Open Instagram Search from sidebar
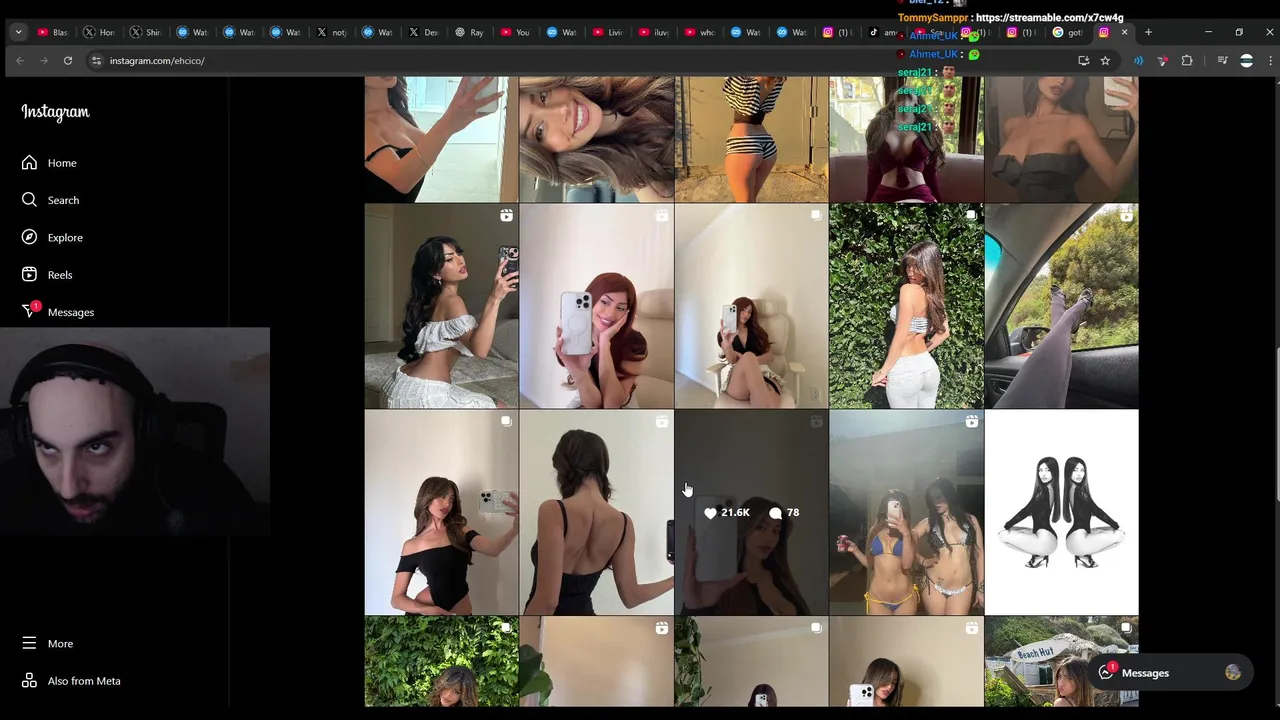Screen dimensions: 1280x720 click(50, 200)
